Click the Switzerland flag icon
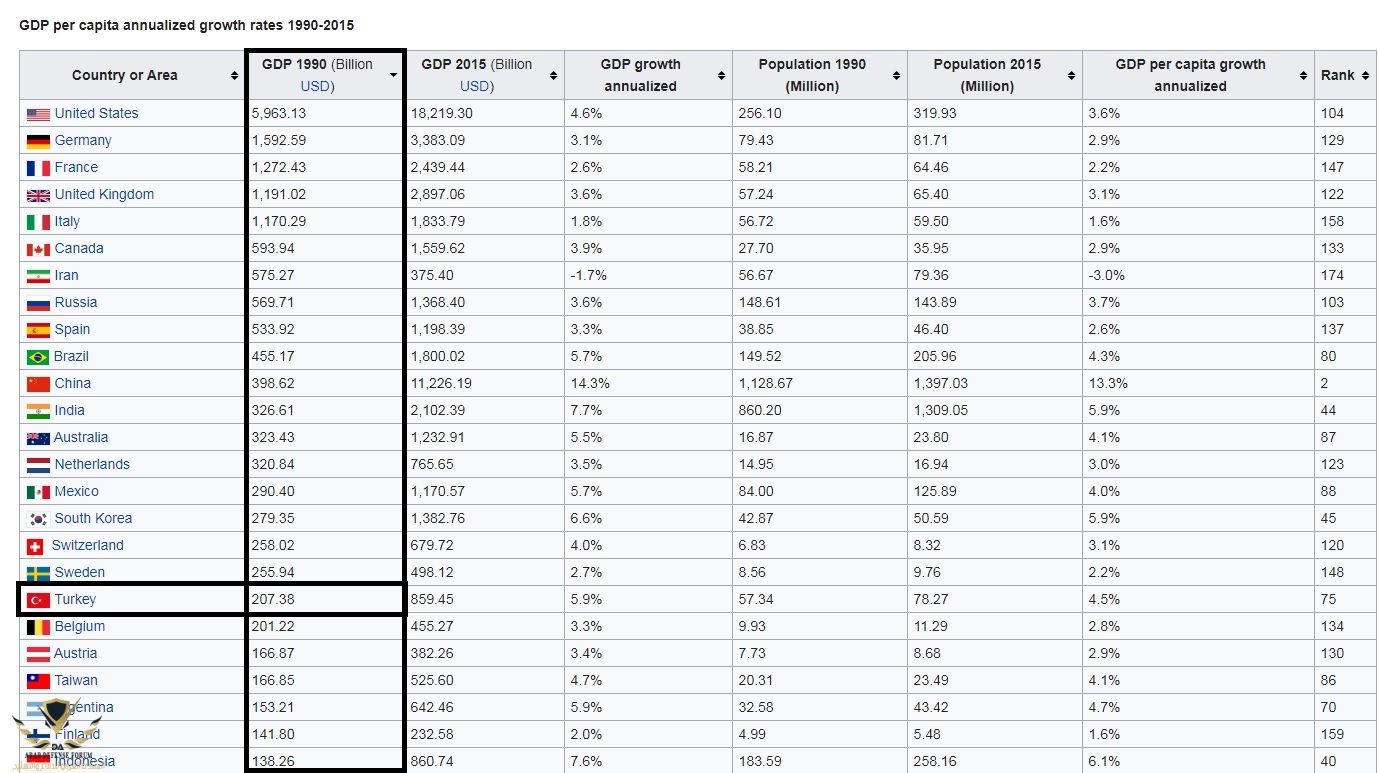1378x773 pixels. point(36,546)
